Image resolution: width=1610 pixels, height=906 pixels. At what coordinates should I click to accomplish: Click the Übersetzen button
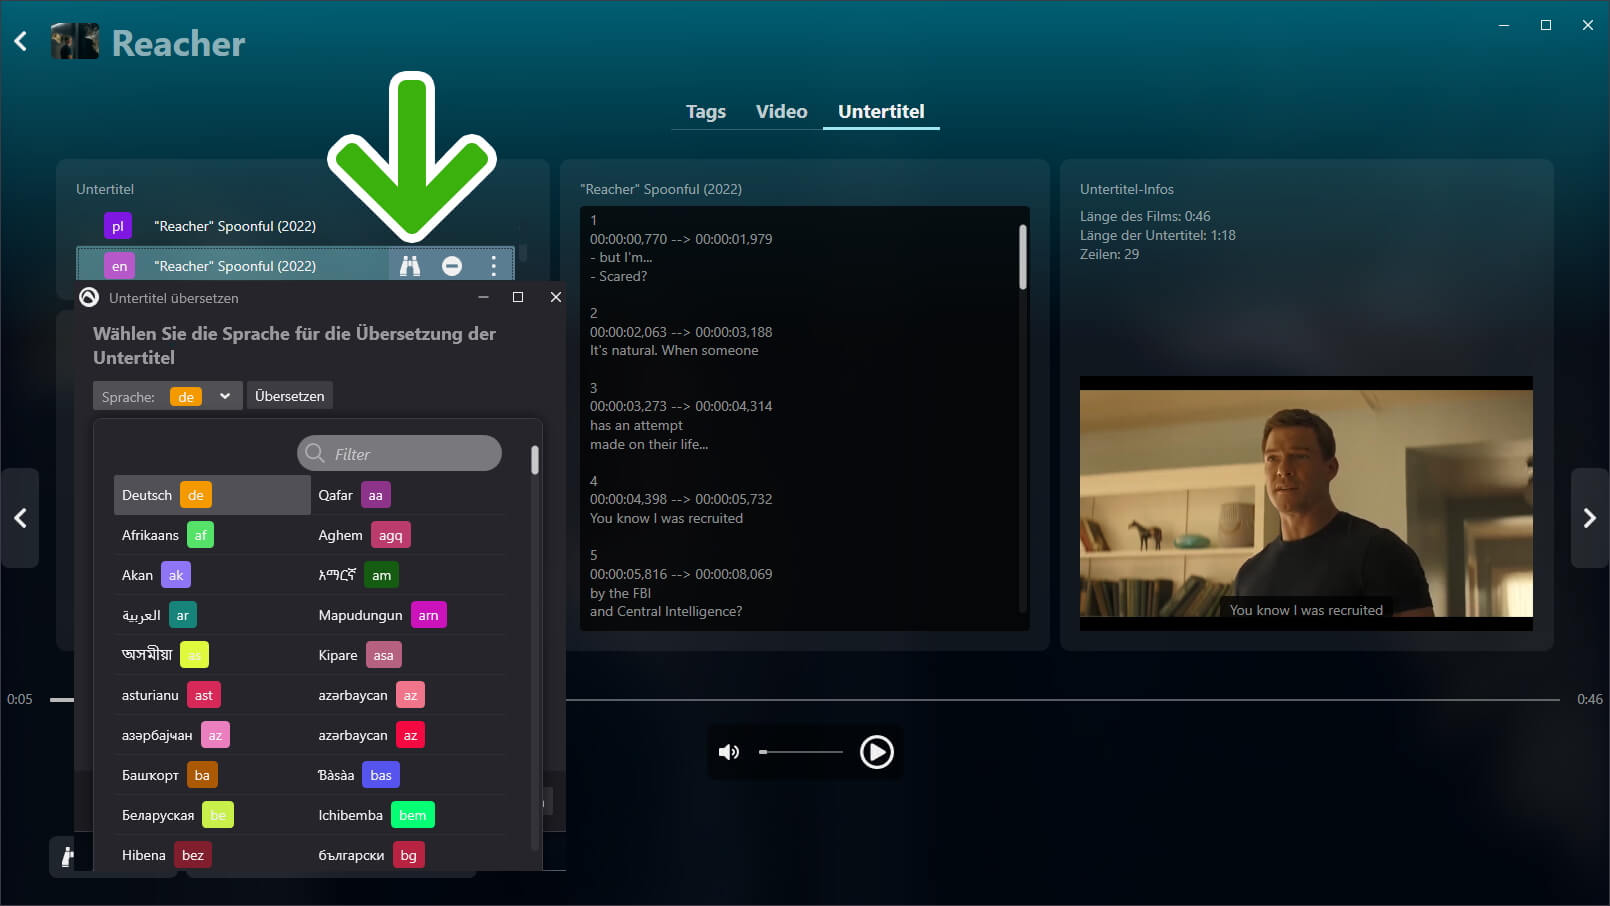(x=290, y=396)
